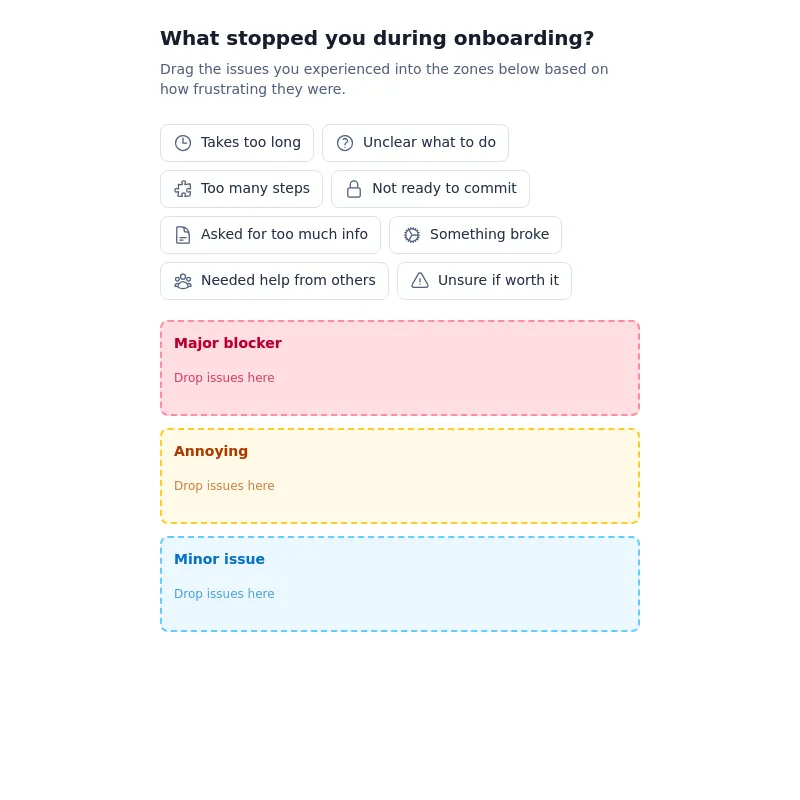The width and height of the screenshot is (800, 800).
Task: Click the warning triangle icon on 'Unsure if worth it'
Action: pyautogui.click(x=420, y=280)
